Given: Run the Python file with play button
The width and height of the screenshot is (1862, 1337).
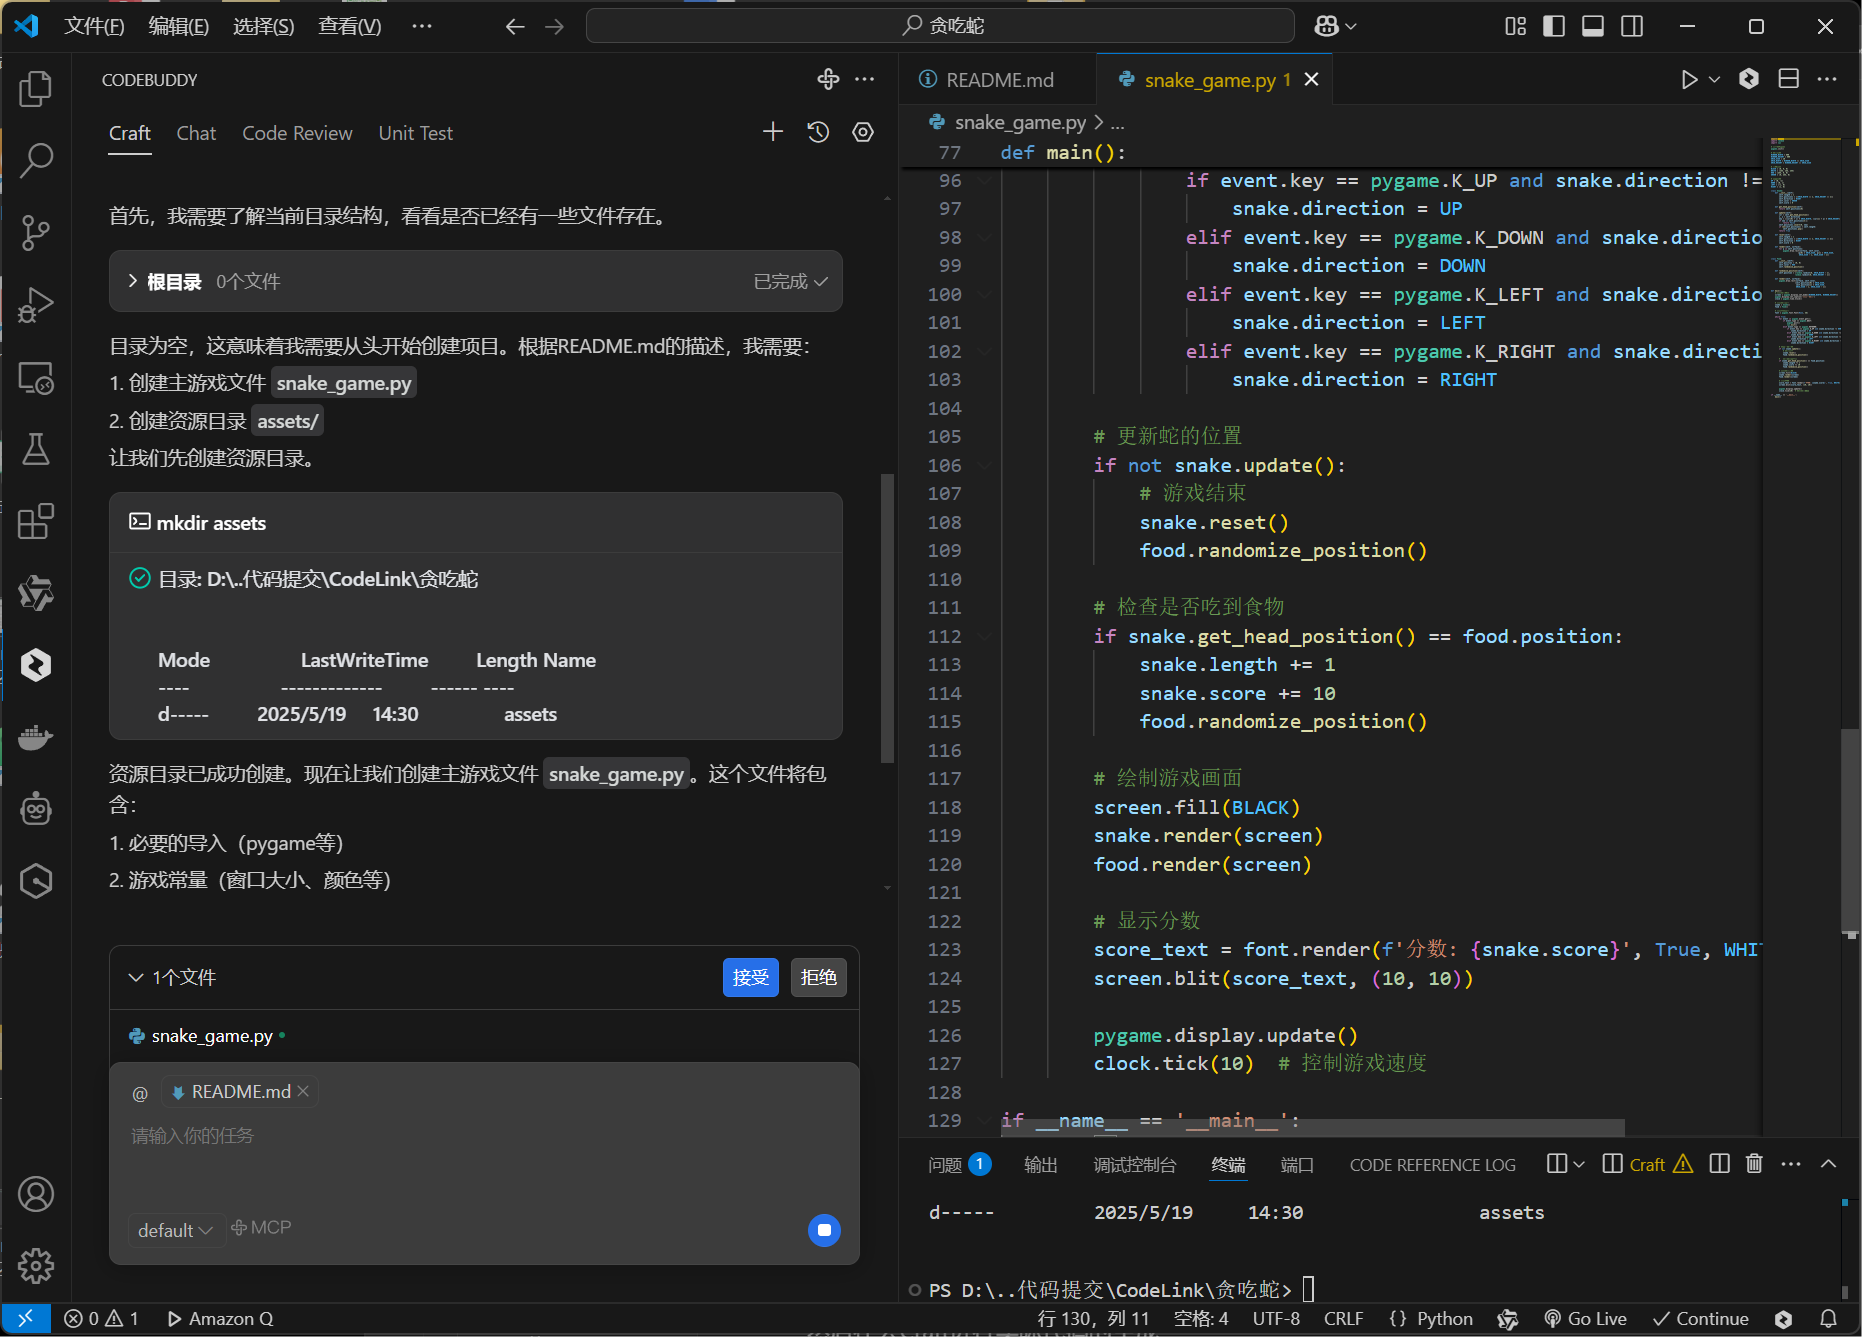Looking at the screenshot, I should coord(1689,80).
